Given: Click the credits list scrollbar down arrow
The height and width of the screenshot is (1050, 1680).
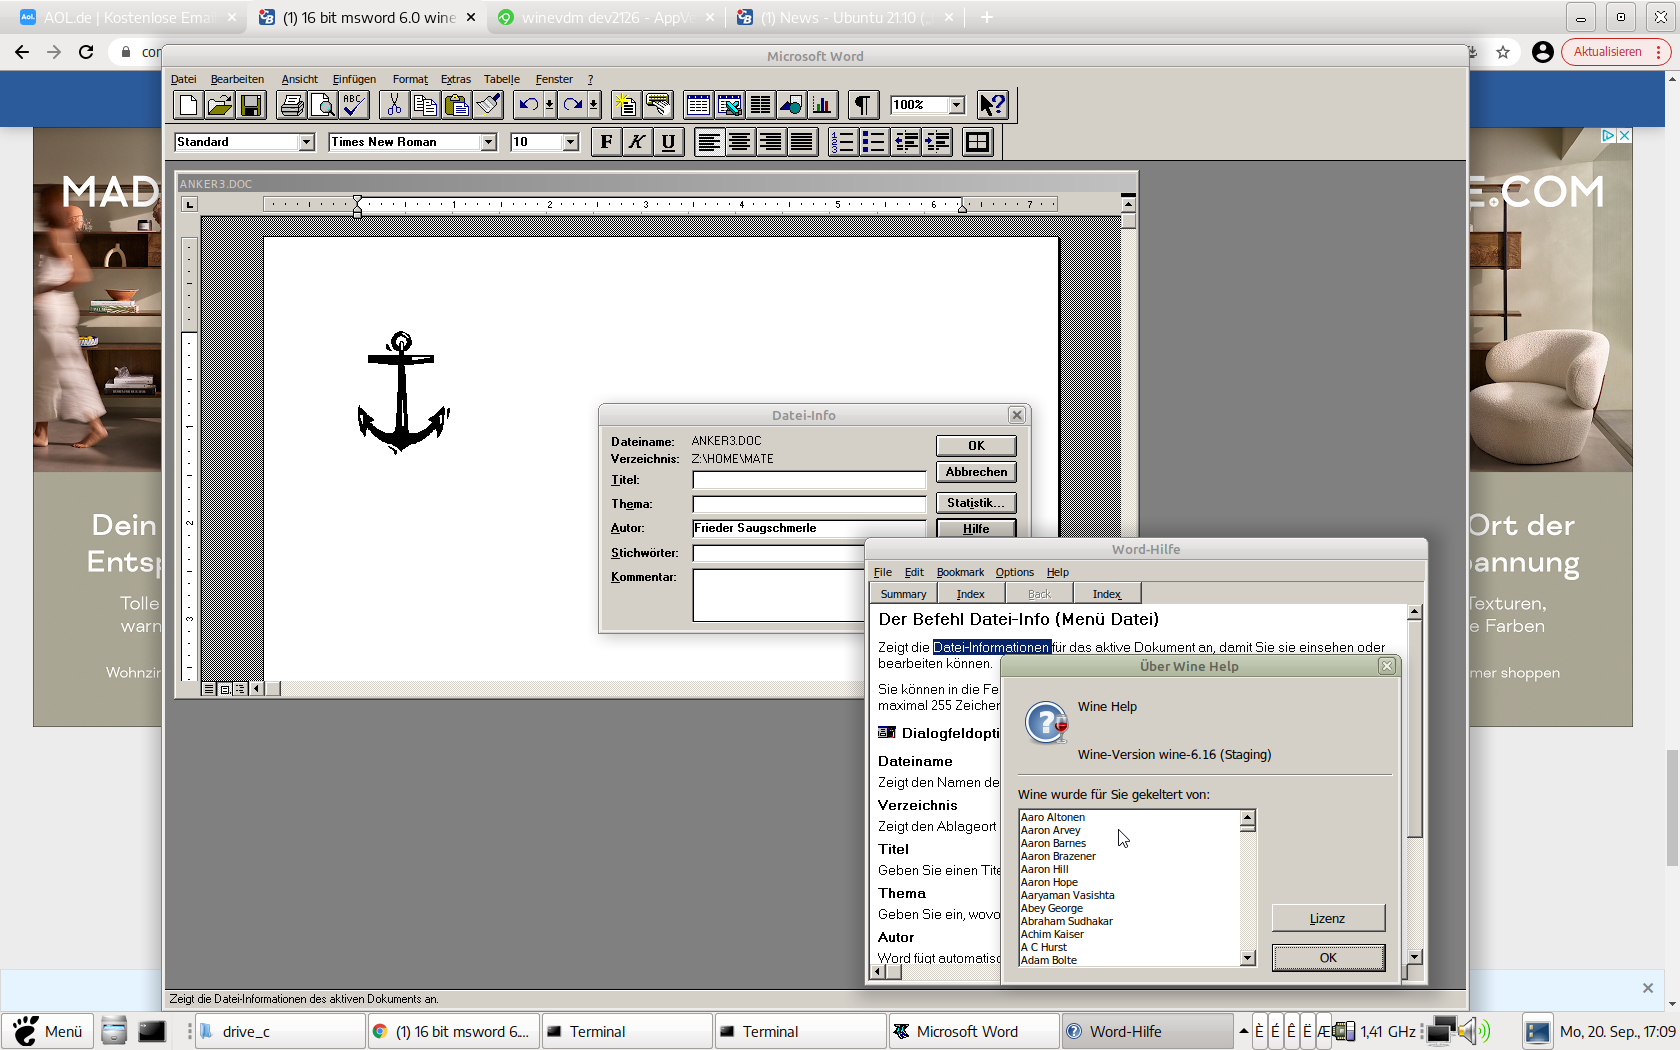Looking at the screenshot, I should (1248, 958).
